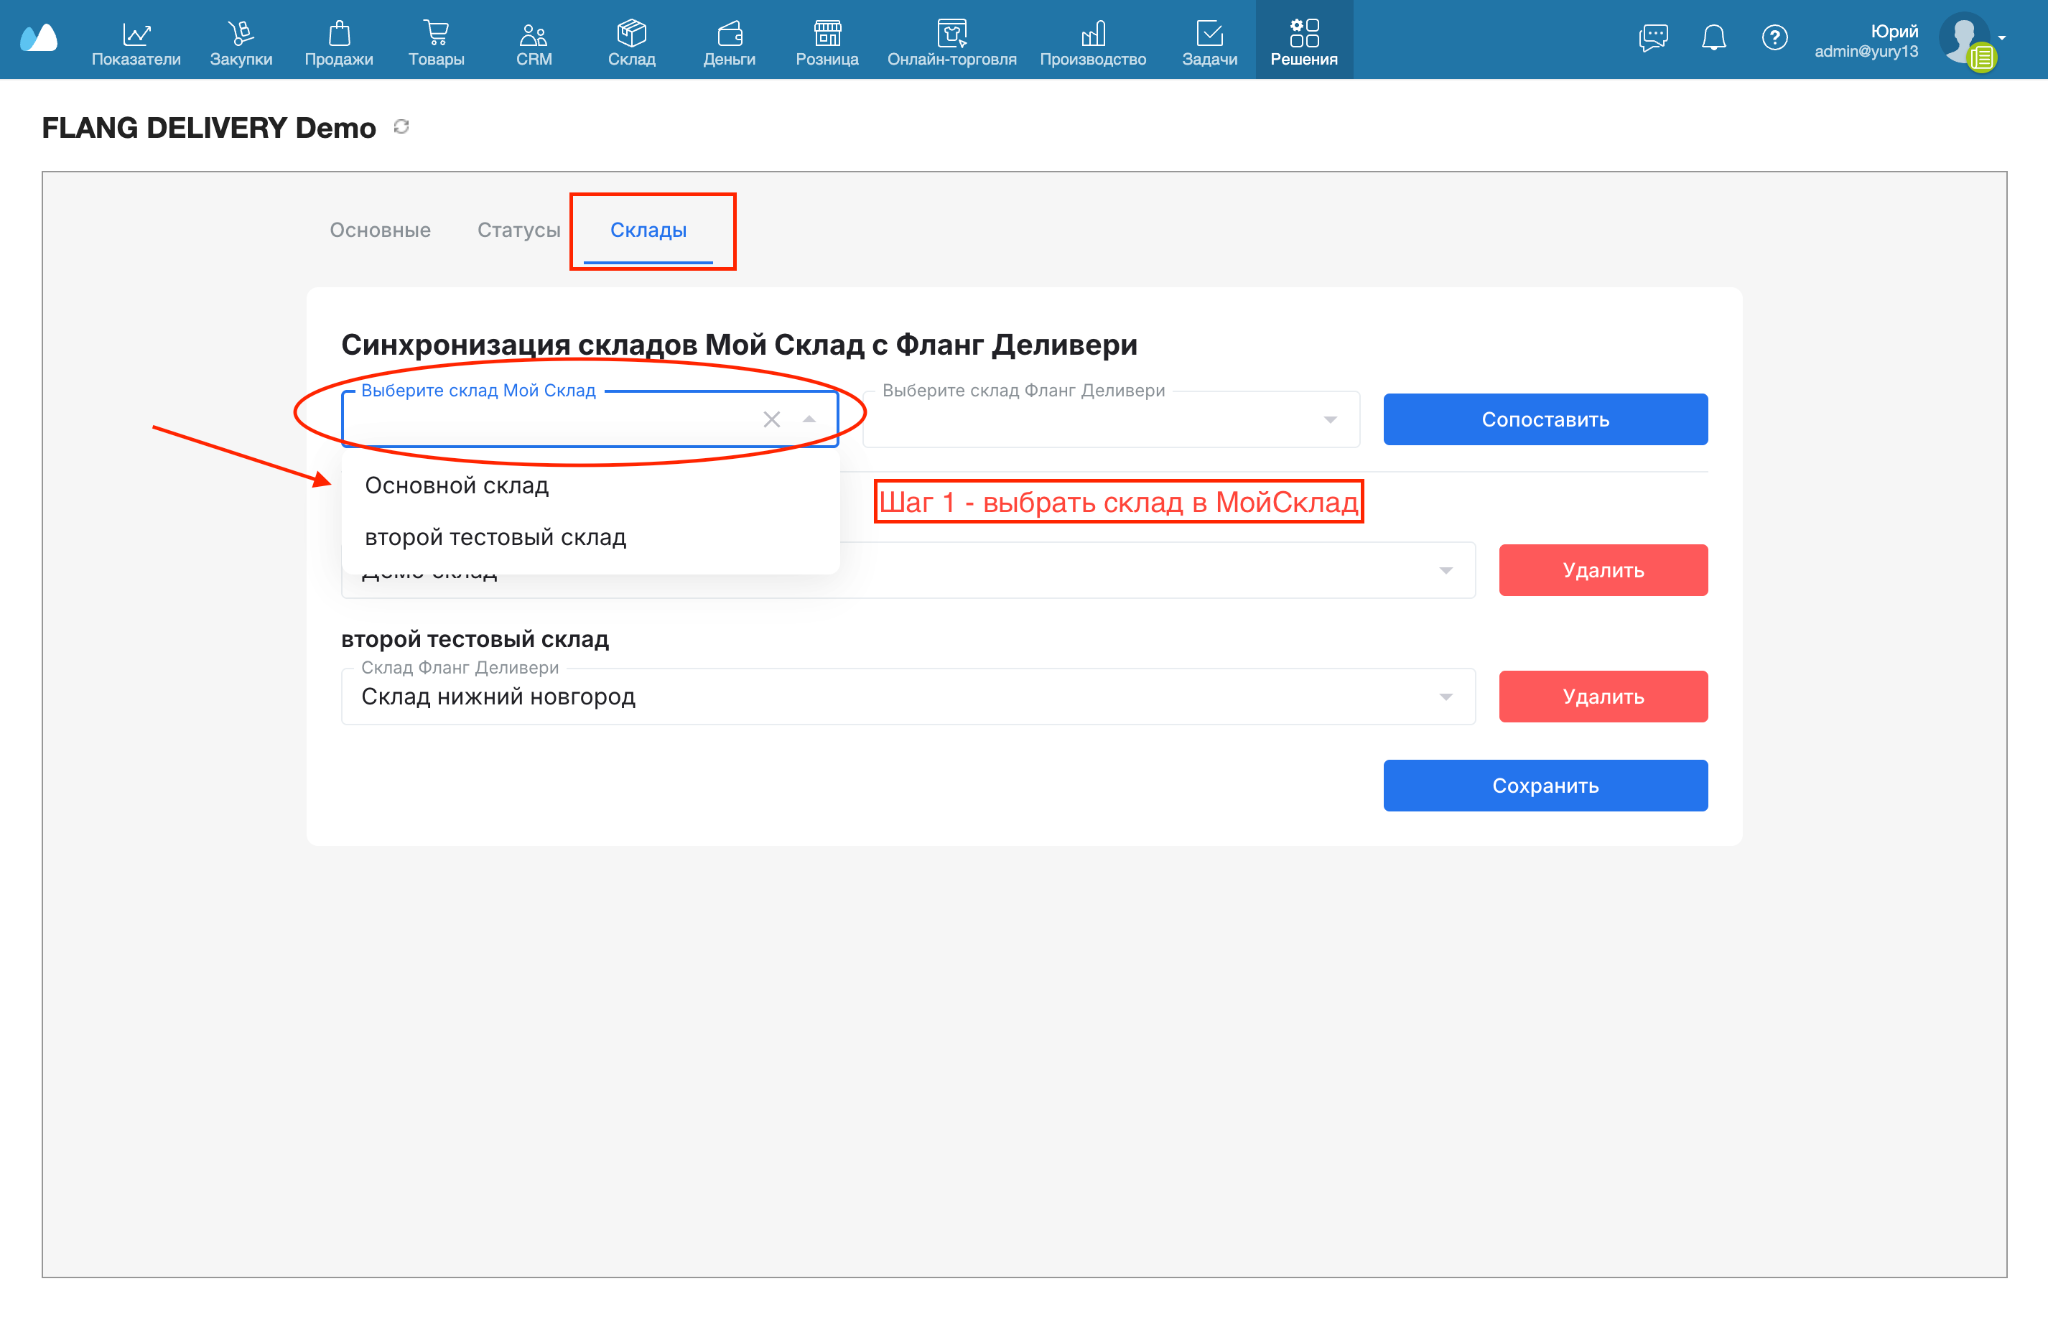
Task: Click the MoySklad logo icon
Action: point(39,38)
